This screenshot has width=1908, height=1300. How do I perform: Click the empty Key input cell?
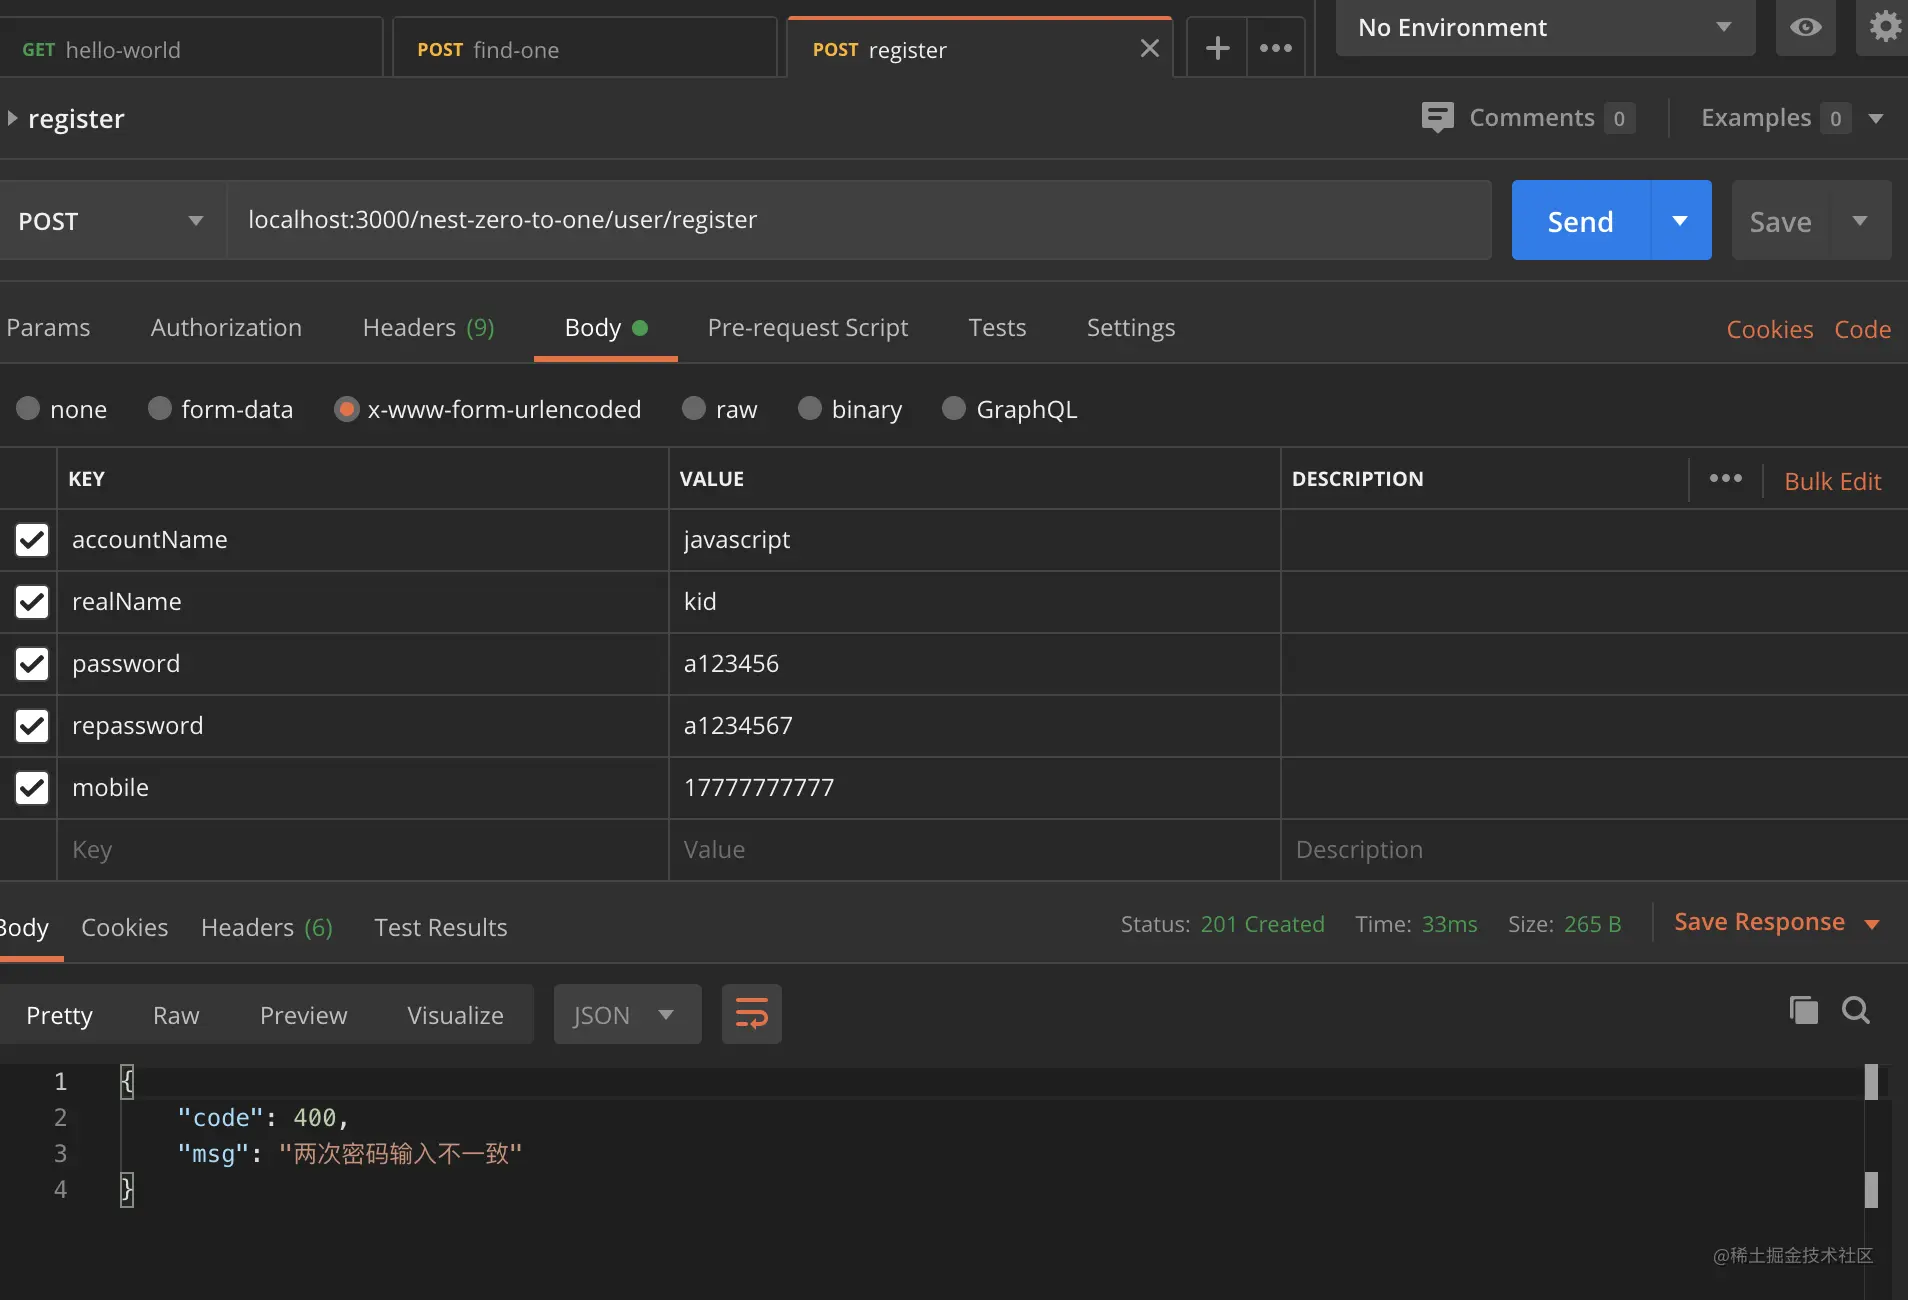(x=362, y=850)
